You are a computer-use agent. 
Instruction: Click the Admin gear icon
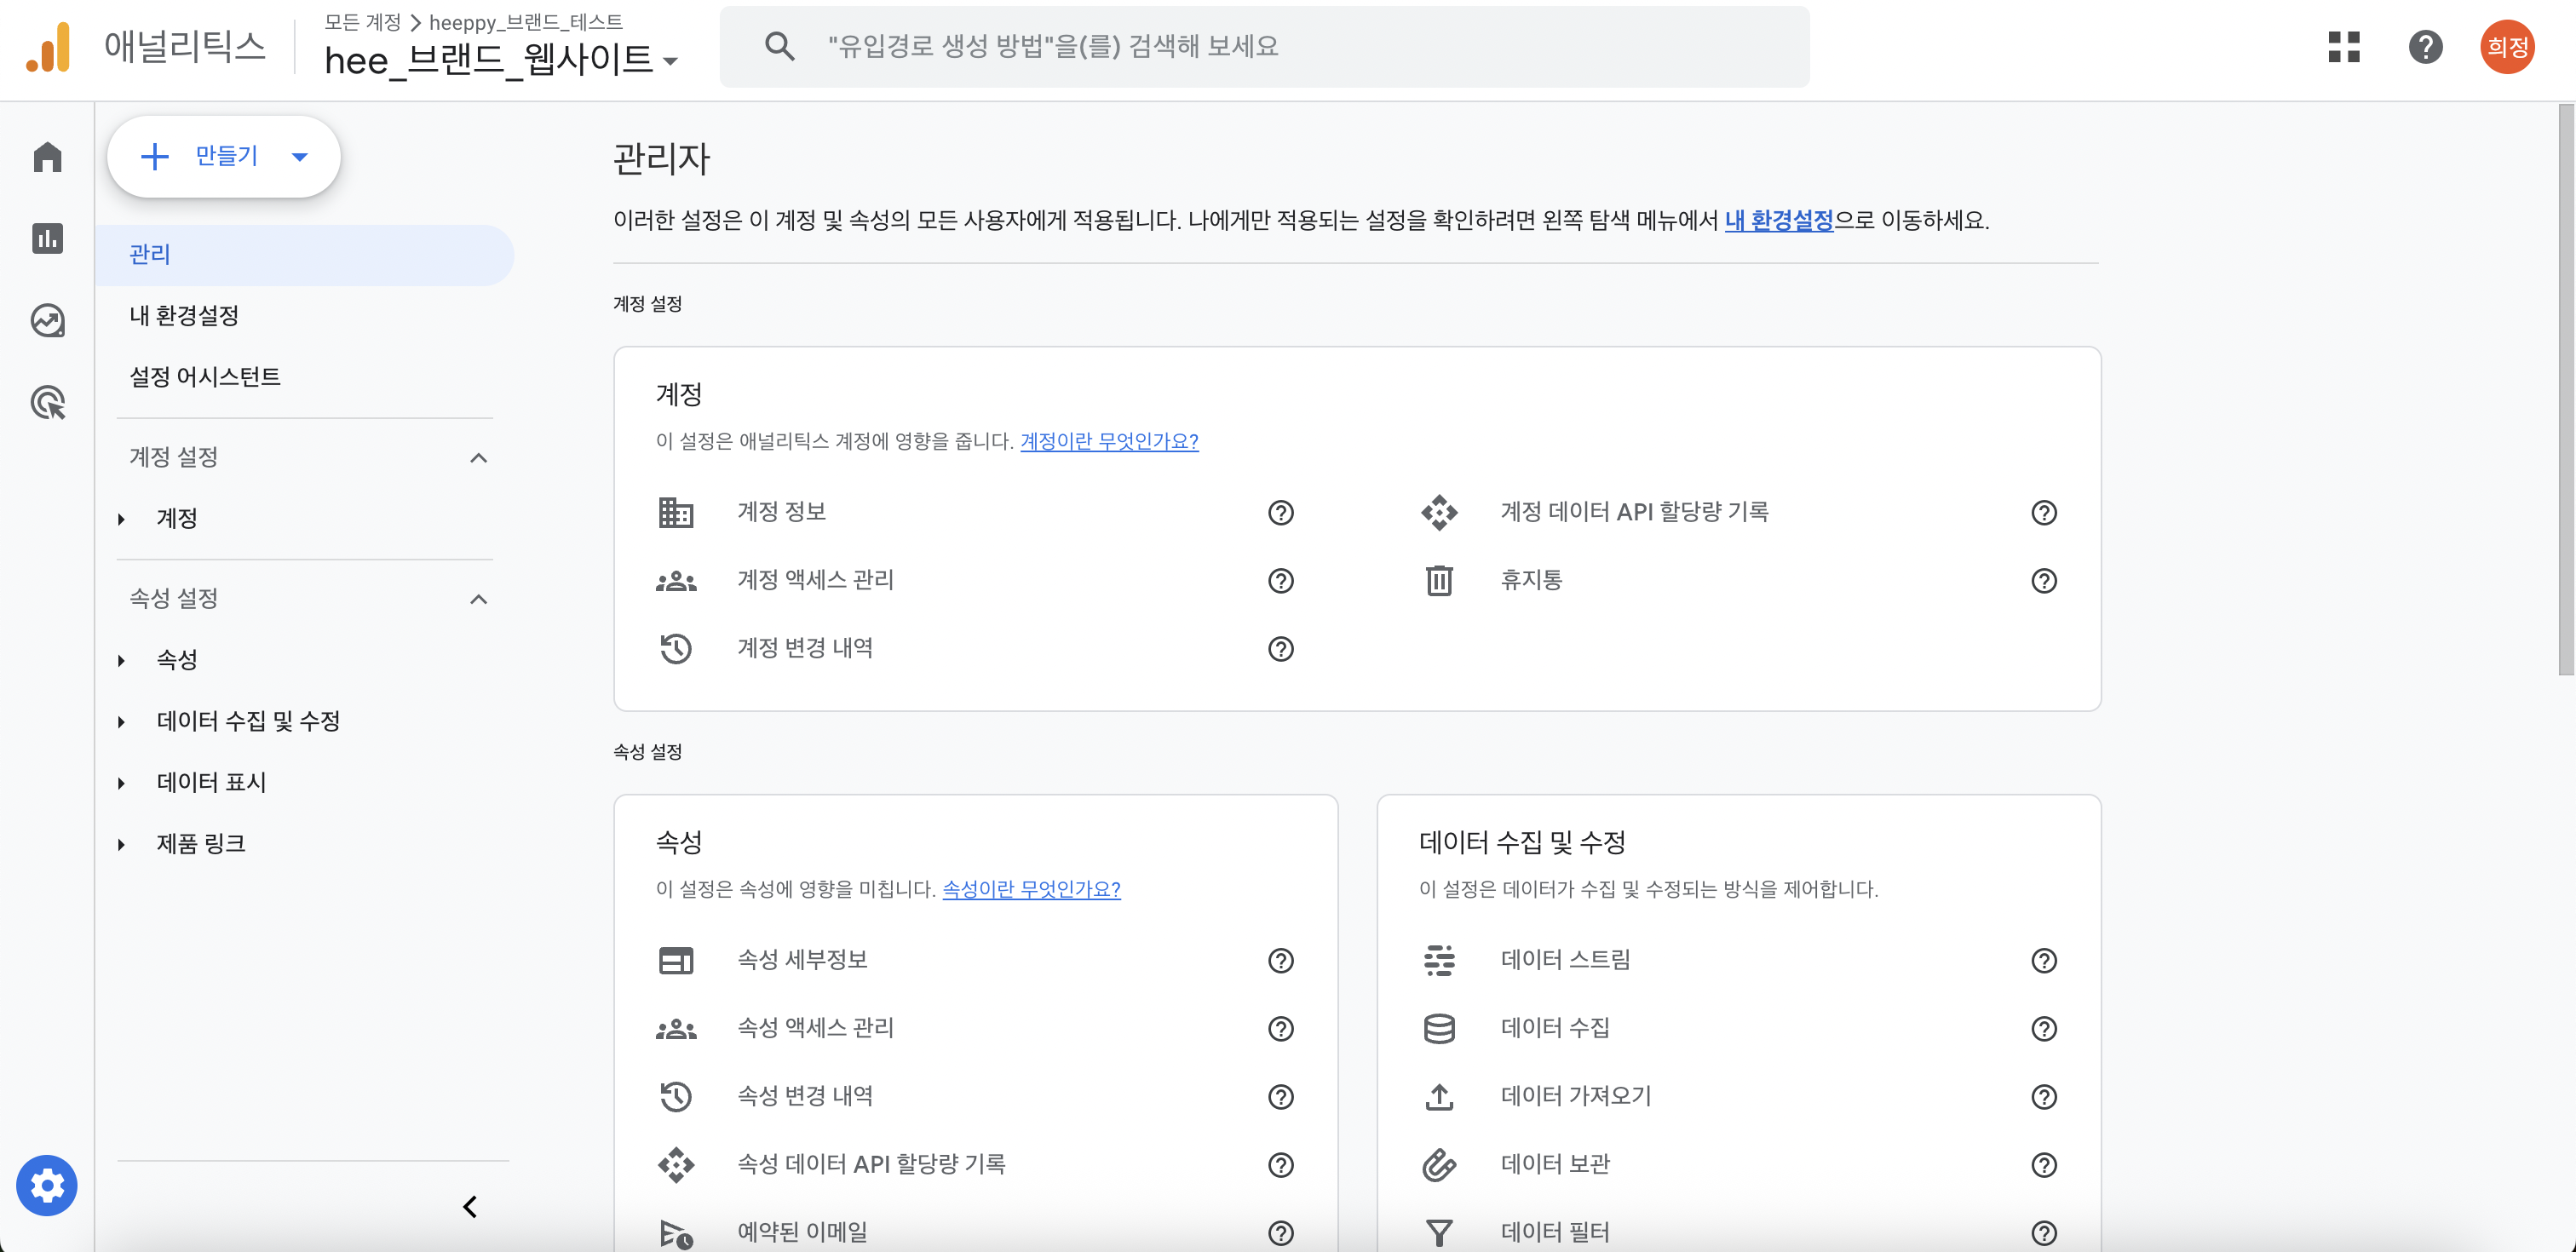pos(47,1186)
